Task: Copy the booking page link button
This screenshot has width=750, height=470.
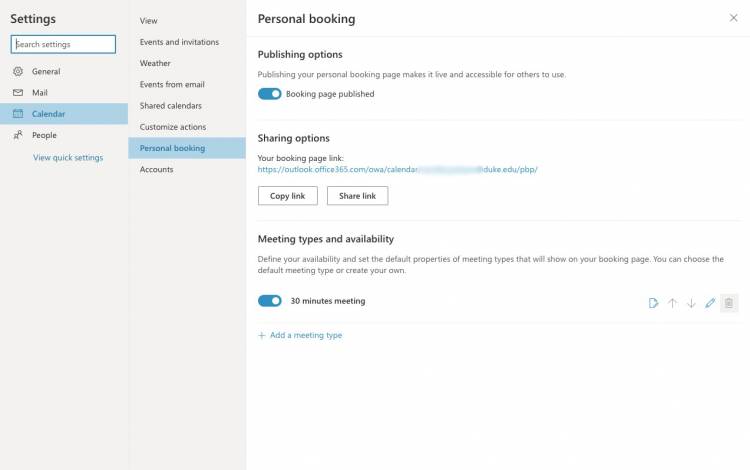Action: click(287, 196)
